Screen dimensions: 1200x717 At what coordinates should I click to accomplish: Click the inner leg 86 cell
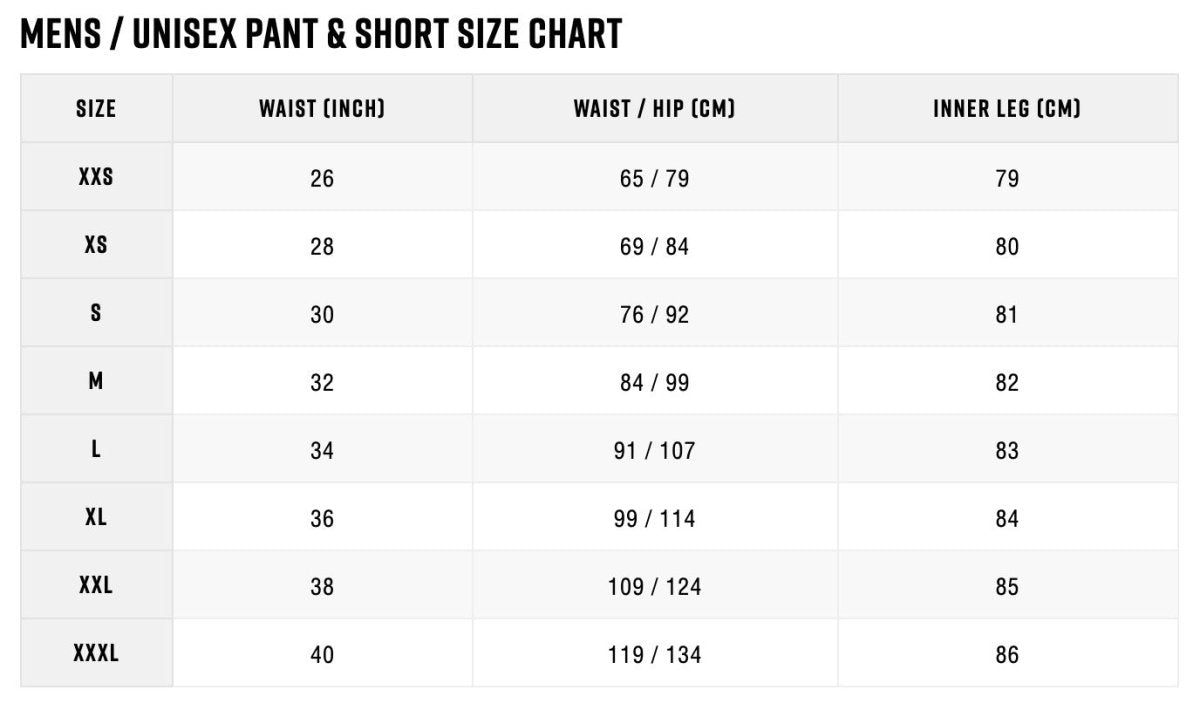(1007, 655)
